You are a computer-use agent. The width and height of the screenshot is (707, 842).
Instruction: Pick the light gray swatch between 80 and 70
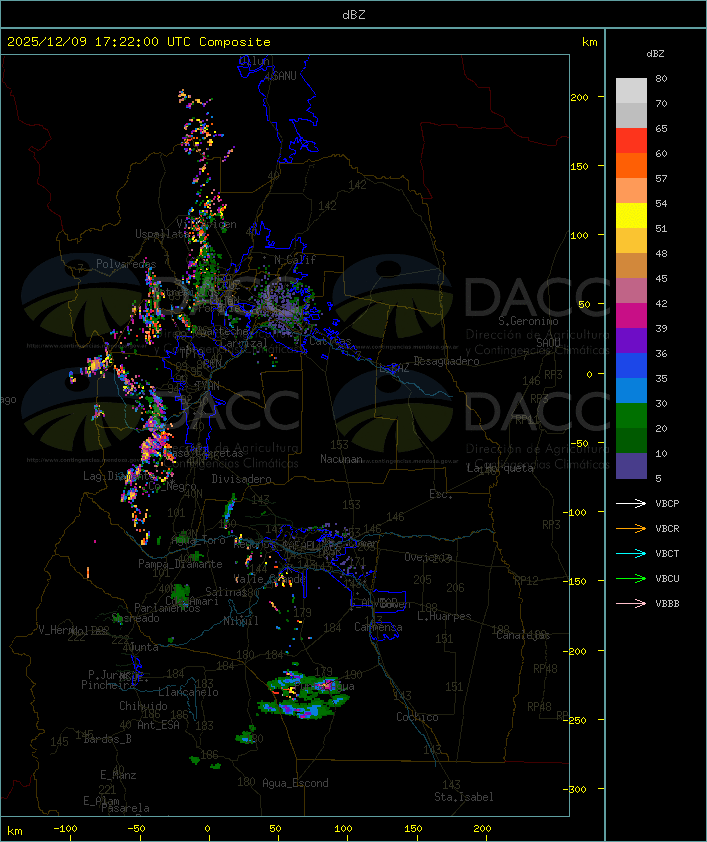coord(631,91)
